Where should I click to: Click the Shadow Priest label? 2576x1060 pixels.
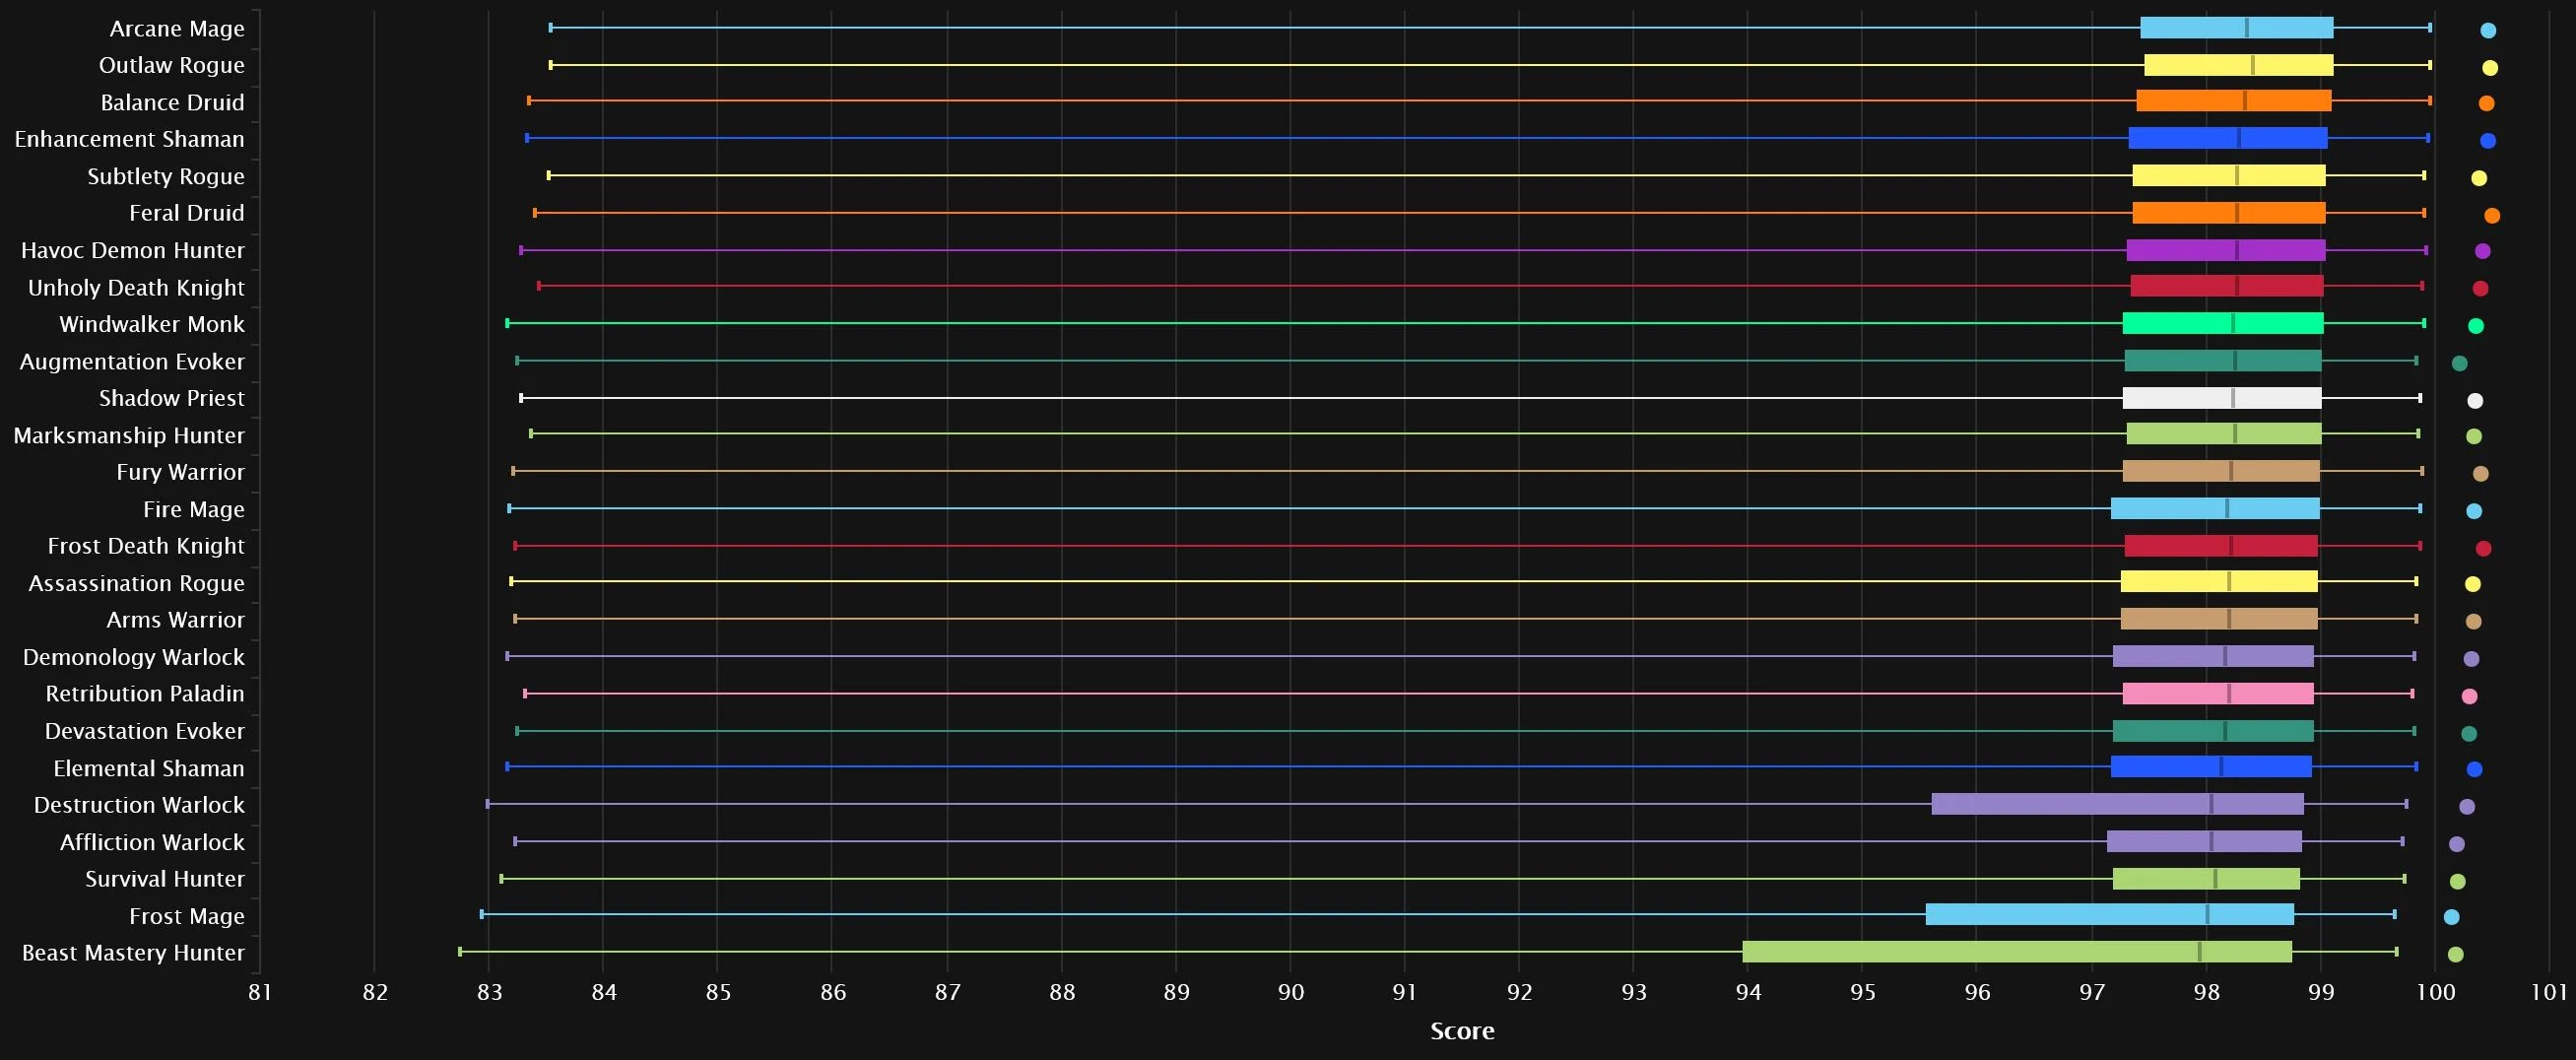tap(172, 399)
